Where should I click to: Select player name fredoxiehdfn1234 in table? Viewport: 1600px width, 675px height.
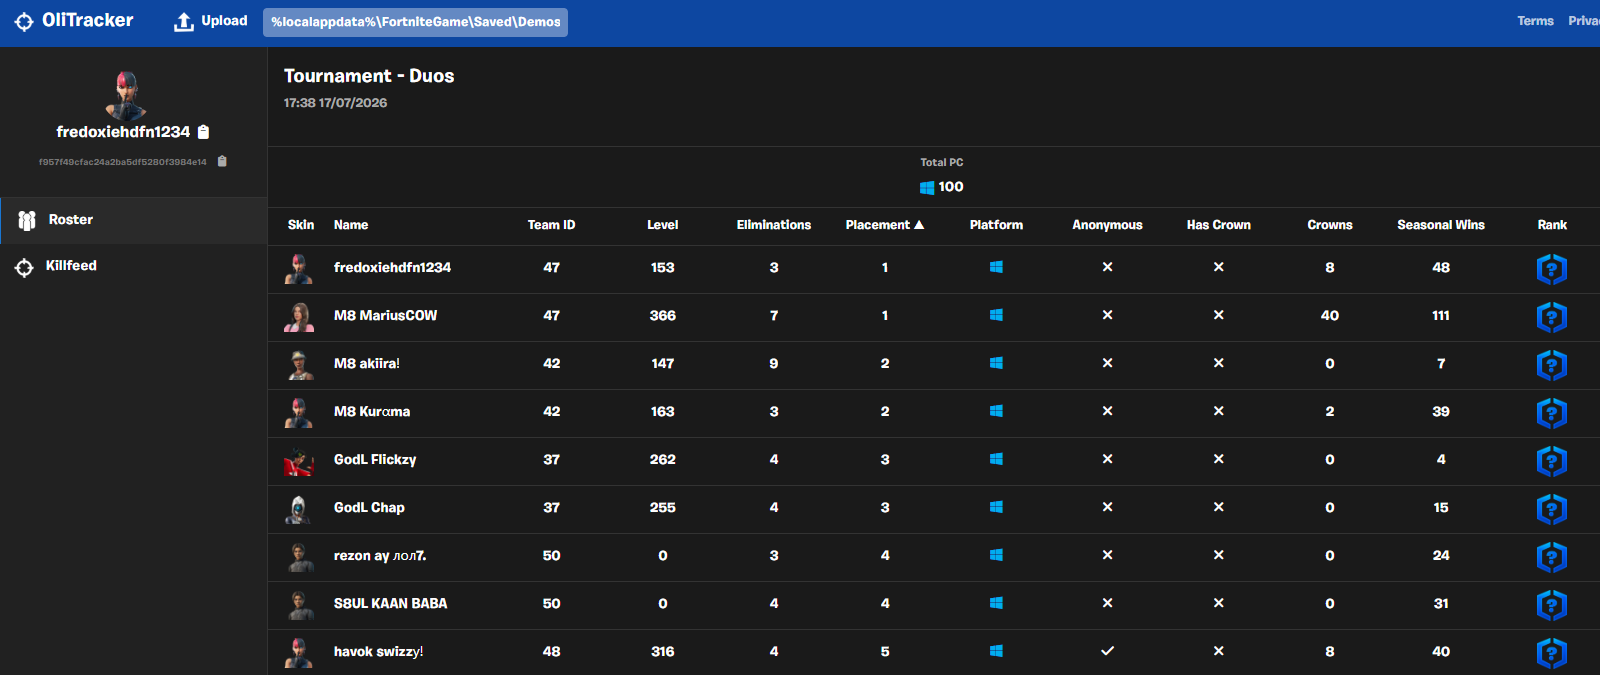392,267
